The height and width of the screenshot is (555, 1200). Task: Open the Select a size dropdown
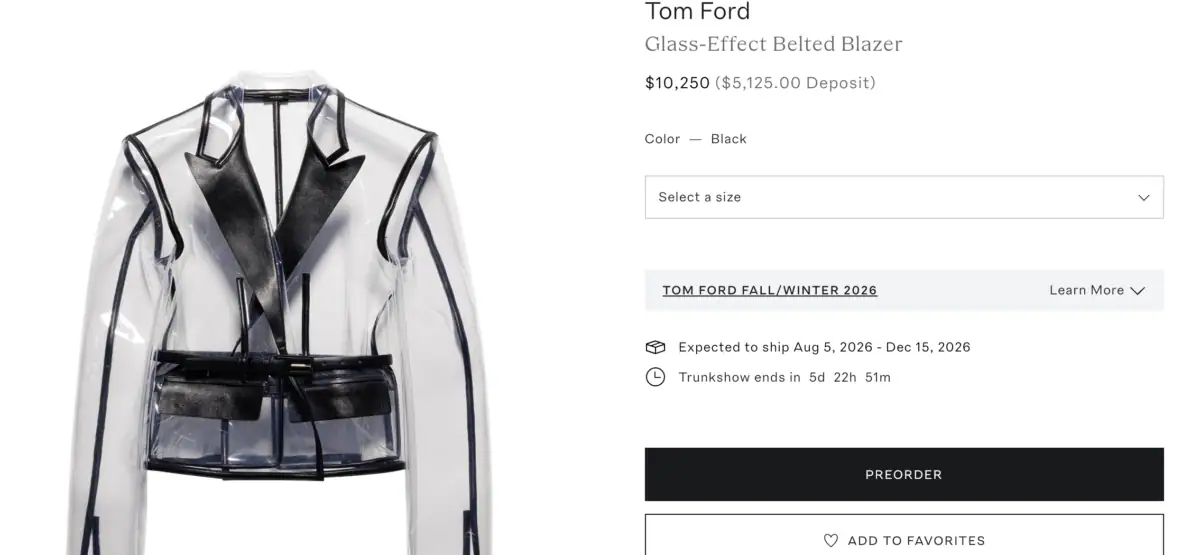[x=903, y=197]
